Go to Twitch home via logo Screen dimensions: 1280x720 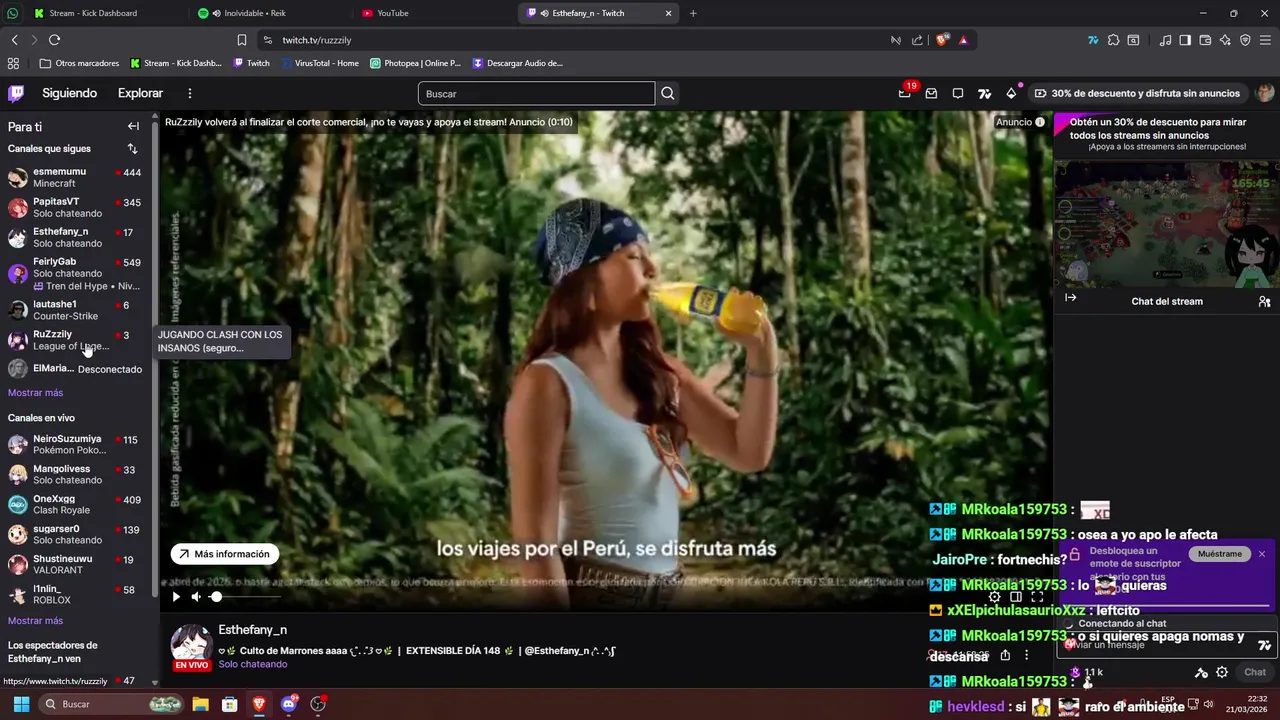(x=16, y=93)
